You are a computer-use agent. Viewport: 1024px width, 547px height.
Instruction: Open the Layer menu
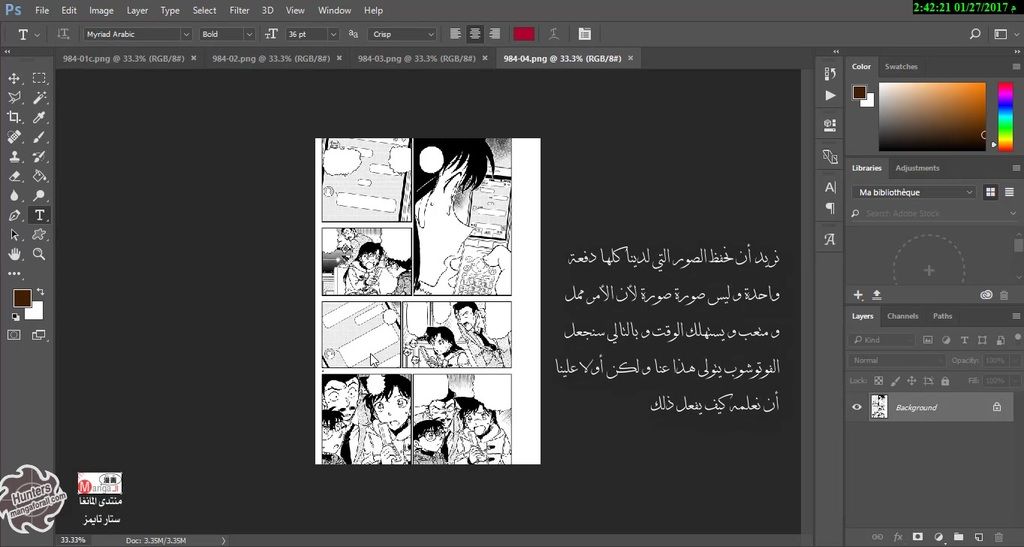click(x=136, y=10)
